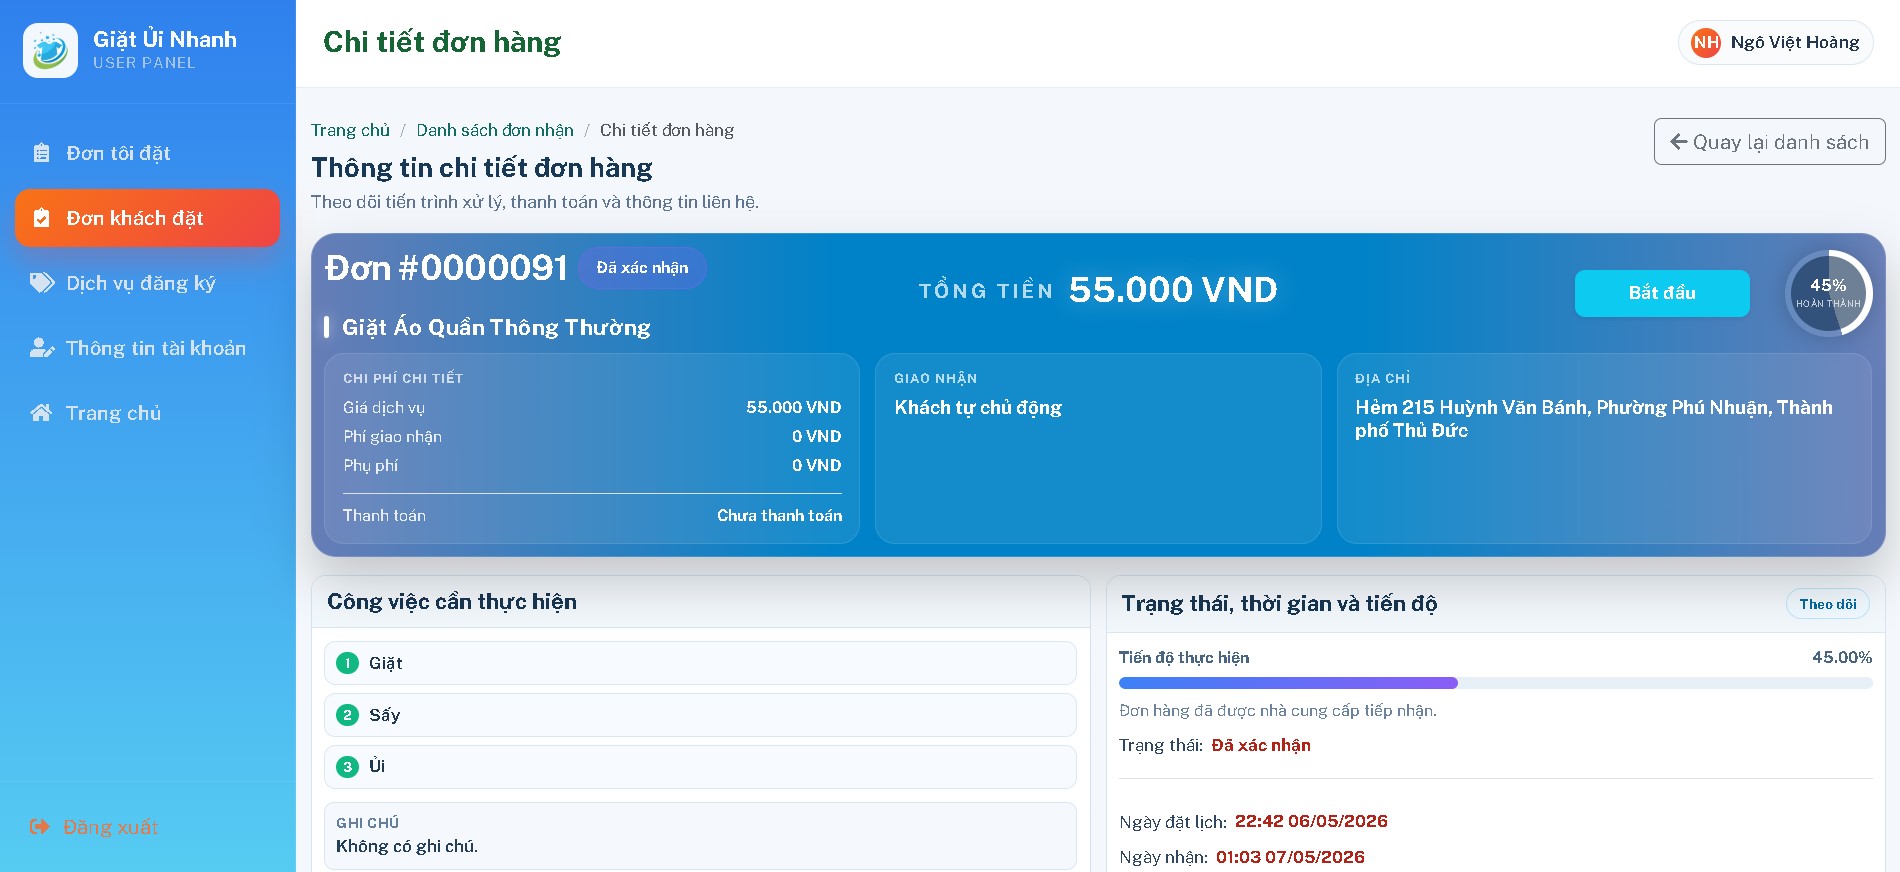Click the back arrow icon on Quay lại danh sách
This screenshot has height=872, width=1900.
[x=1679, y=142]
